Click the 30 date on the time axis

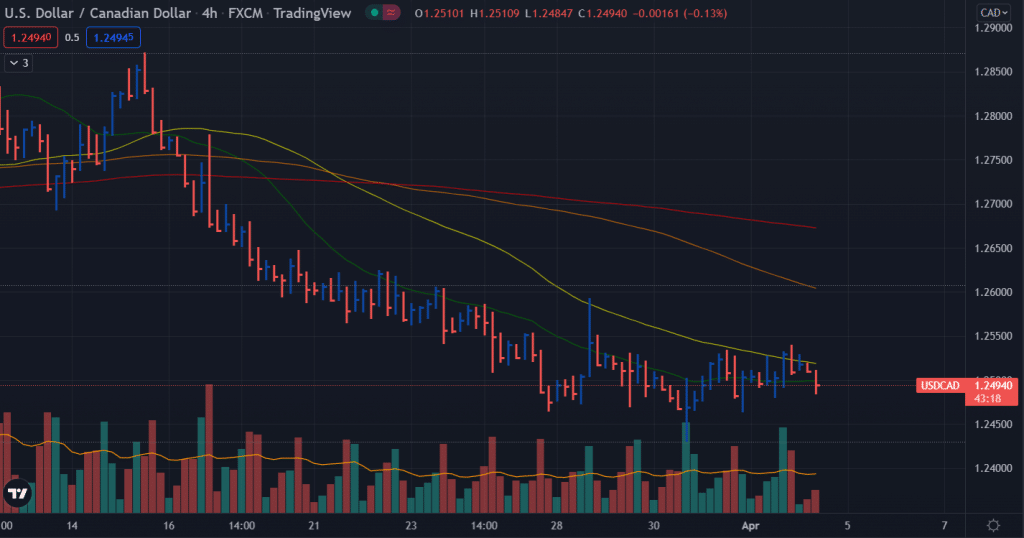(x=654, y=526)
